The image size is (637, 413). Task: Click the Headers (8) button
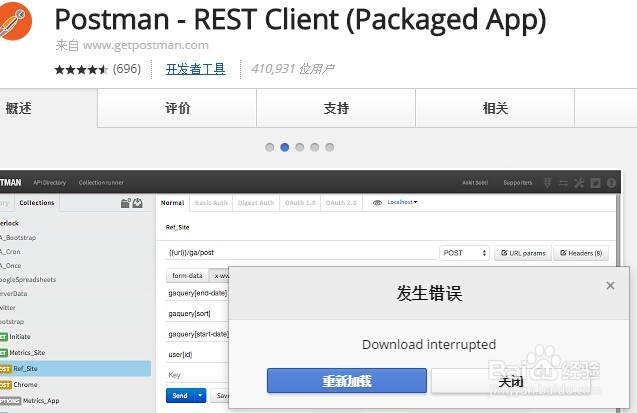581,253
